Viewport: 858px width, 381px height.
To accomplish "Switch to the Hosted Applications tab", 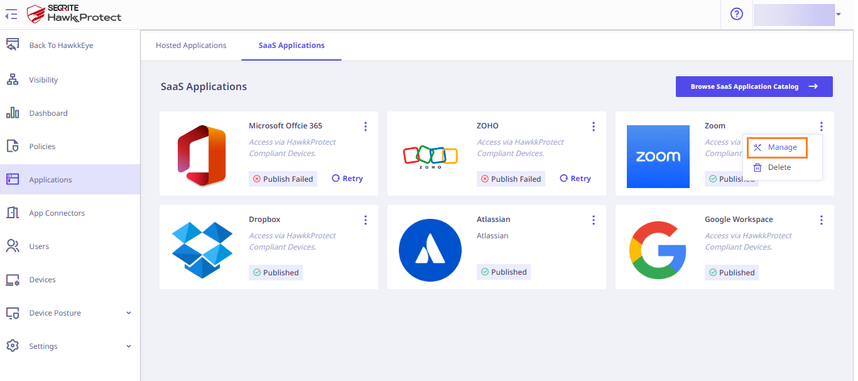I will [x=190, y=45].
